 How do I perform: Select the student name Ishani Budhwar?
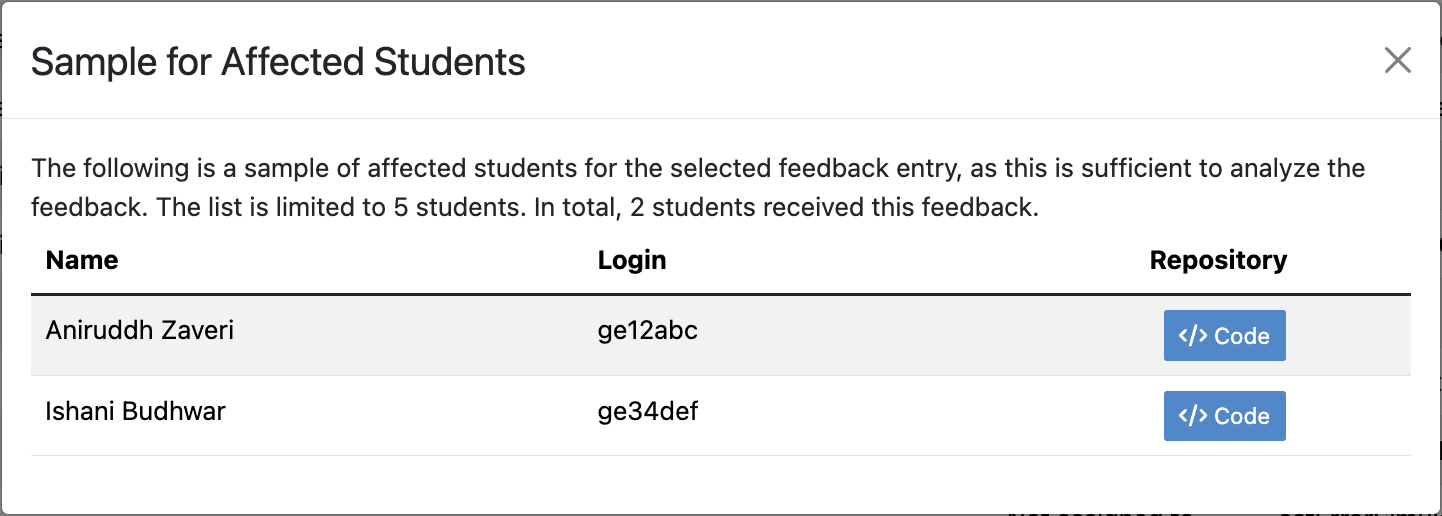(x=136, y=410)
